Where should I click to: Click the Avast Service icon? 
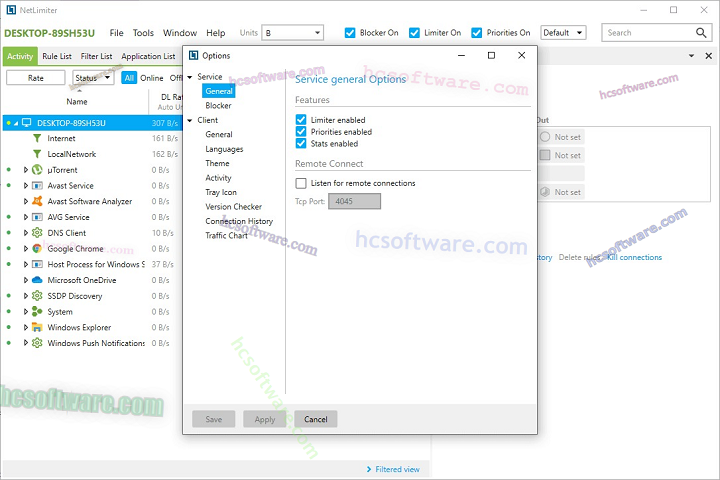pos(37,186)
